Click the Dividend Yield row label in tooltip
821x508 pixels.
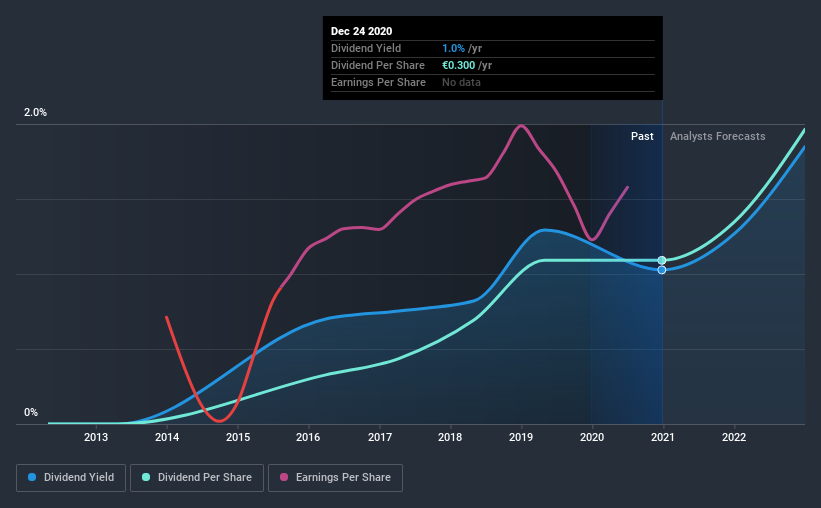tap(366, 48)
